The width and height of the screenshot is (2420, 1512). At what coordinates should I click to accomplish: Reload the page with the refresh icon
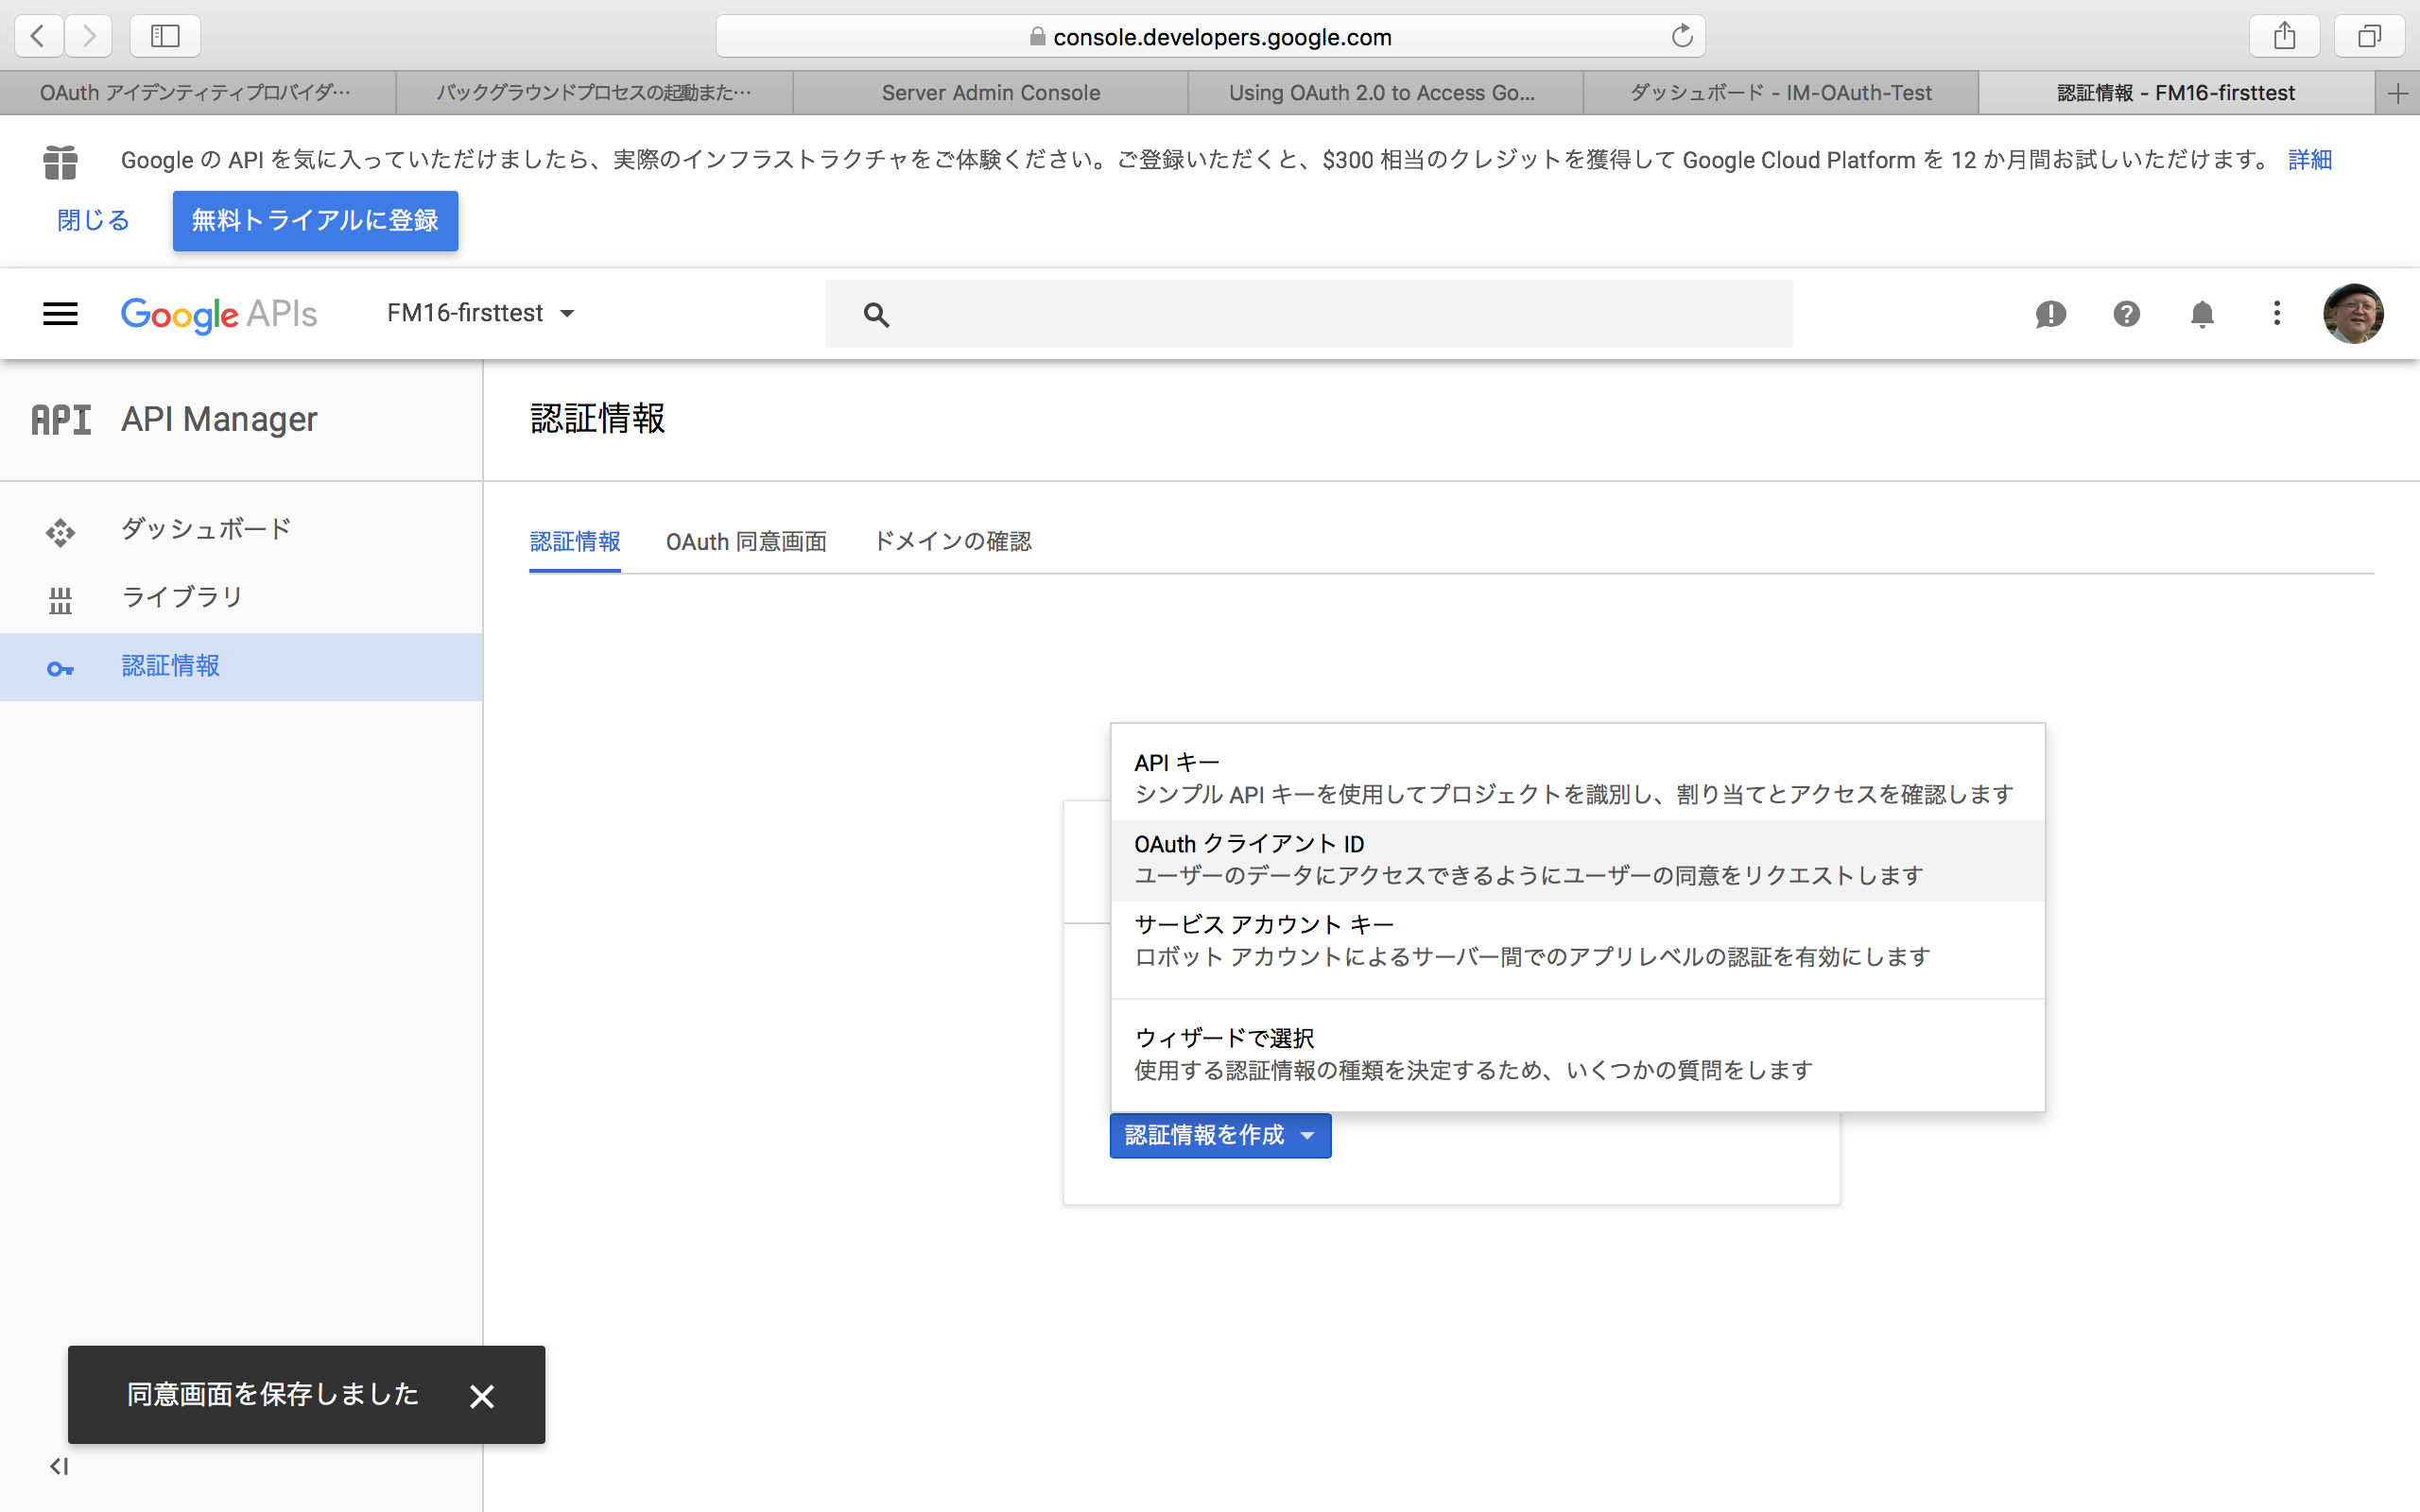pyautogui.click(x=1681, y=36)
